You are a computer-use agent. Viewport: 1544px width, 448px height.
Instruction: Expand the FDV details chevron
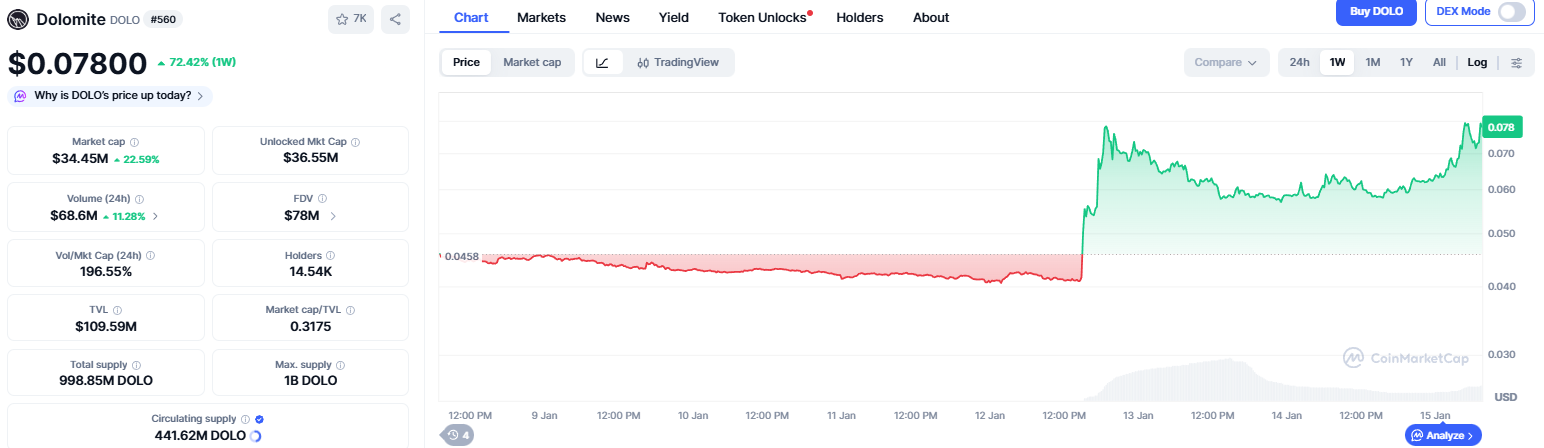click(333, 216)
